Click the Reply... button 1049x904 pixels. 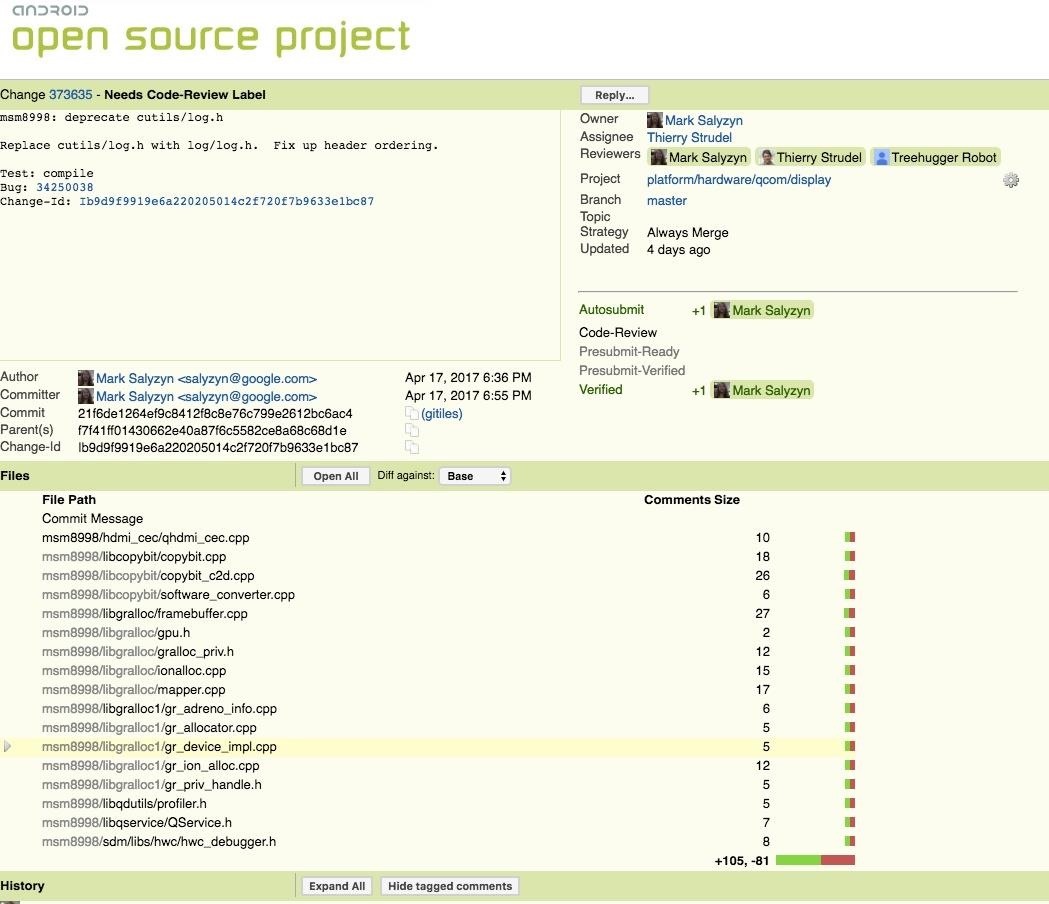[614, 95]
